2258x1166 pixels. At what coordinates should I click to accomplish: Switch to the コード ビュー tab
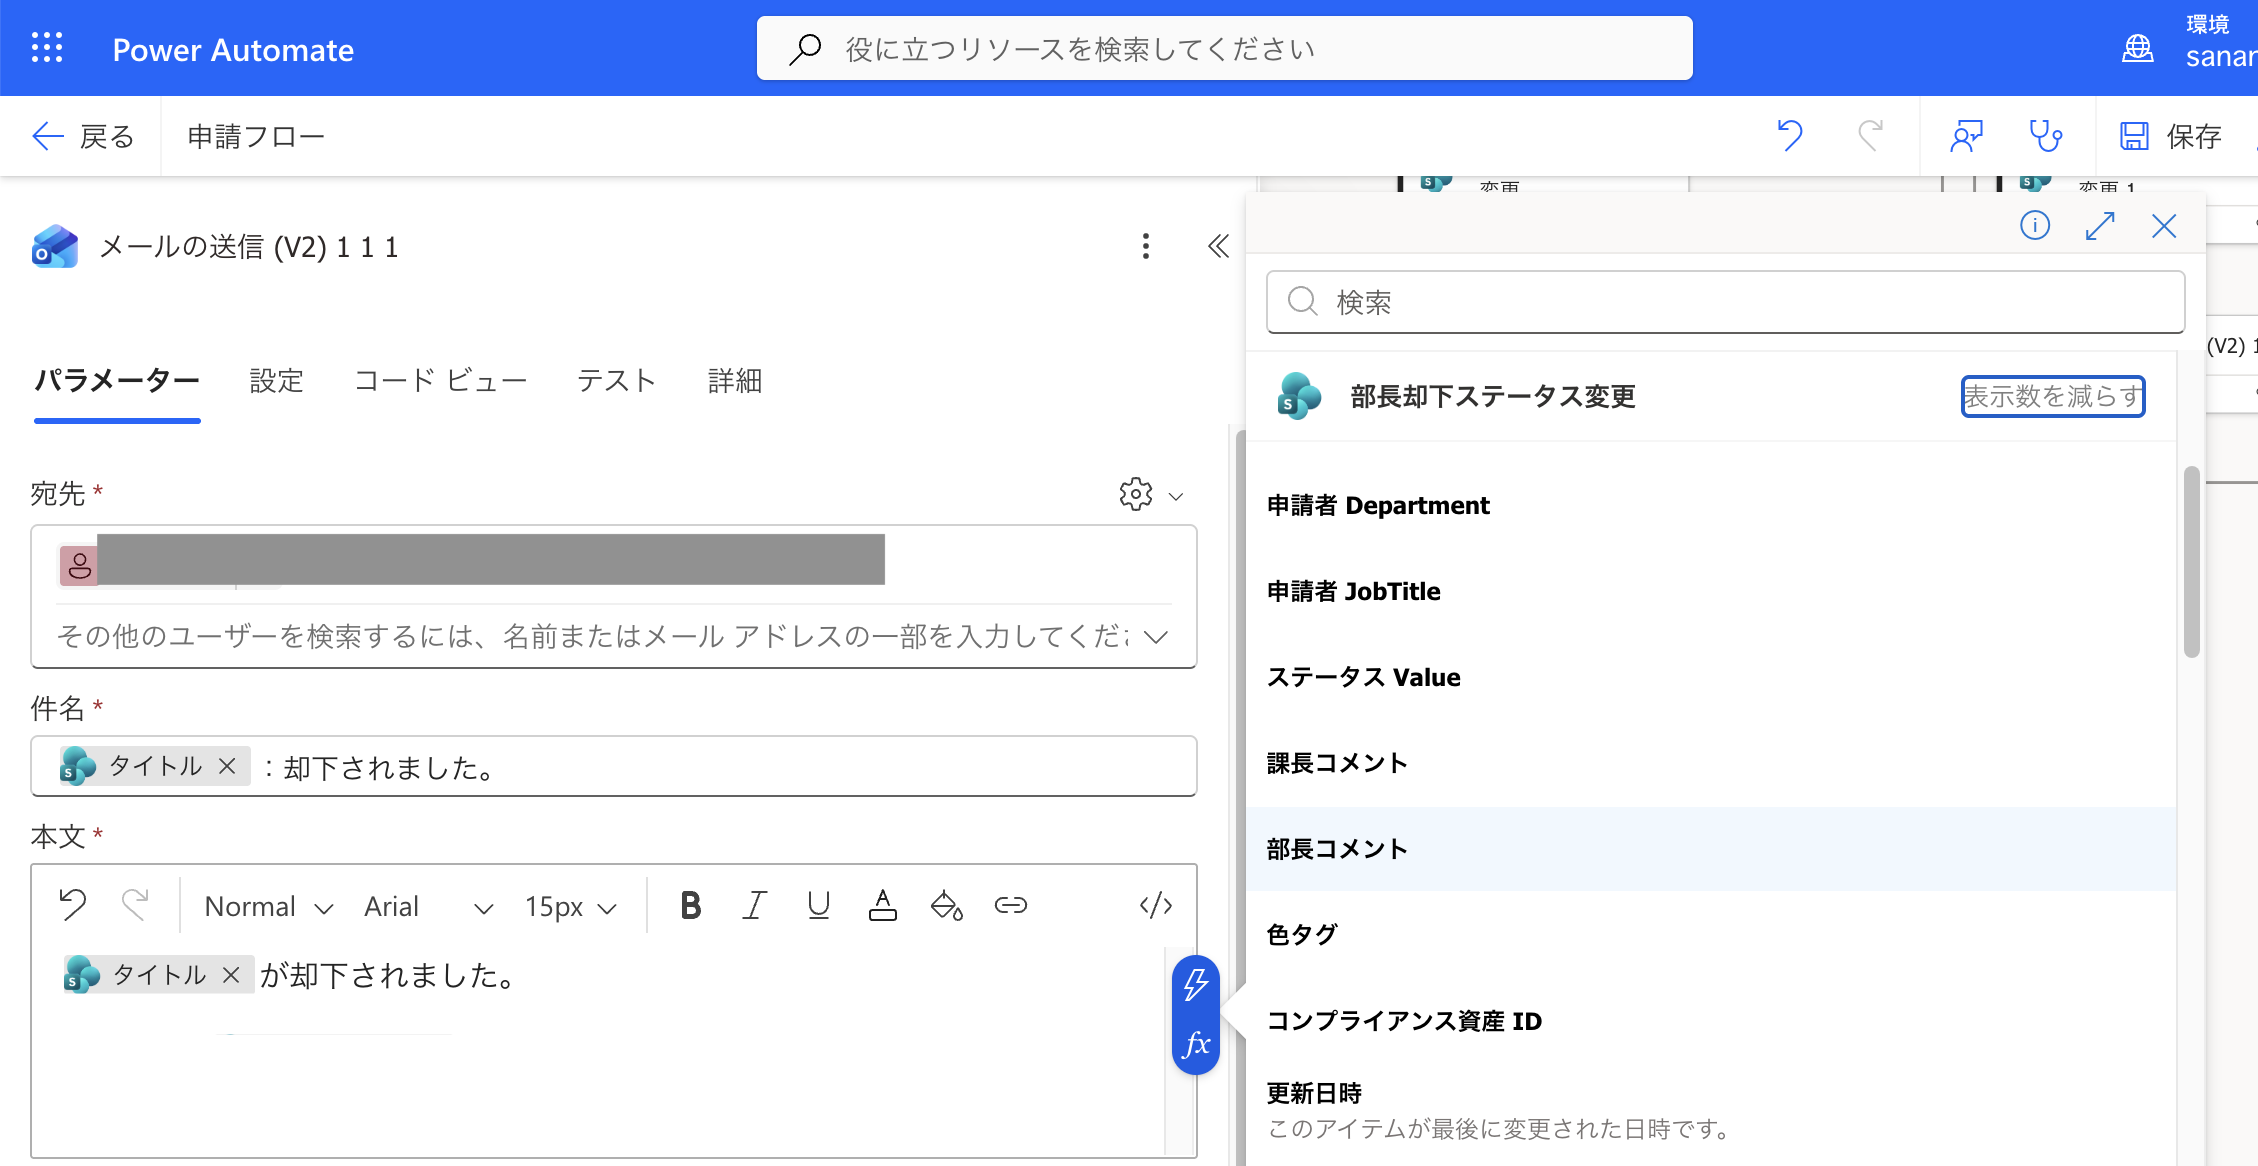(x=440, y=381)
